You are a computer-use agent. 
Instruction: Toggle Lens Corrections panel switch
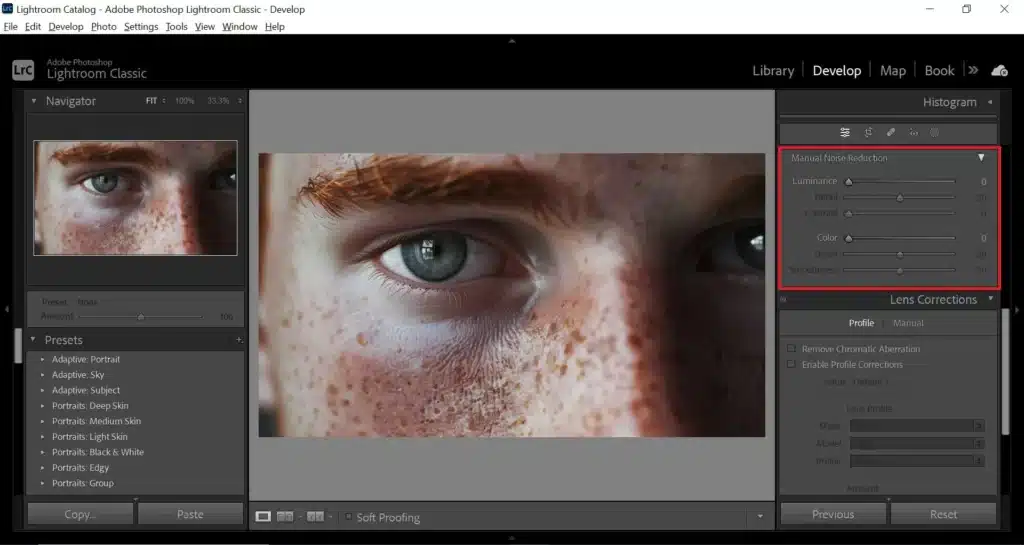(x=783, y=300)
